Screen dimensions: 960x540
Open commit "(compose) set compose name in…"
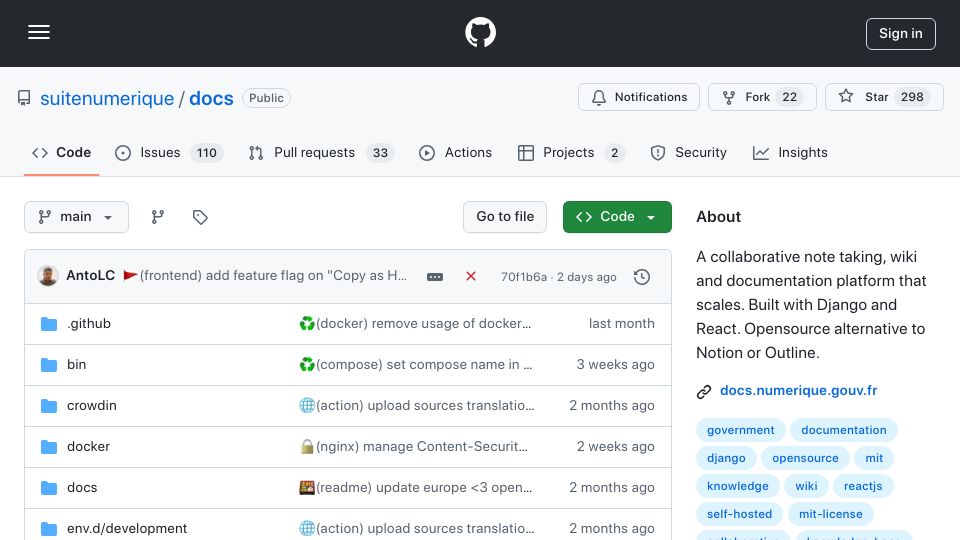pos(416,364)
